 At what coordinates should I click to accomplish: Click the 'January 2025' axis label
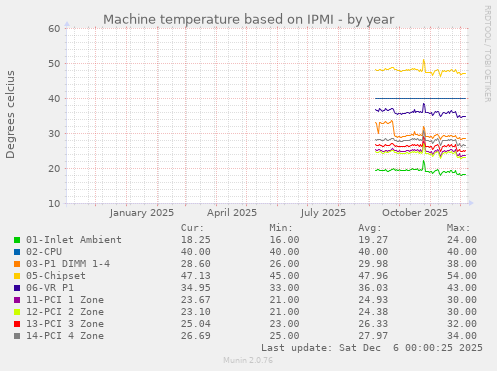[142, 213]
